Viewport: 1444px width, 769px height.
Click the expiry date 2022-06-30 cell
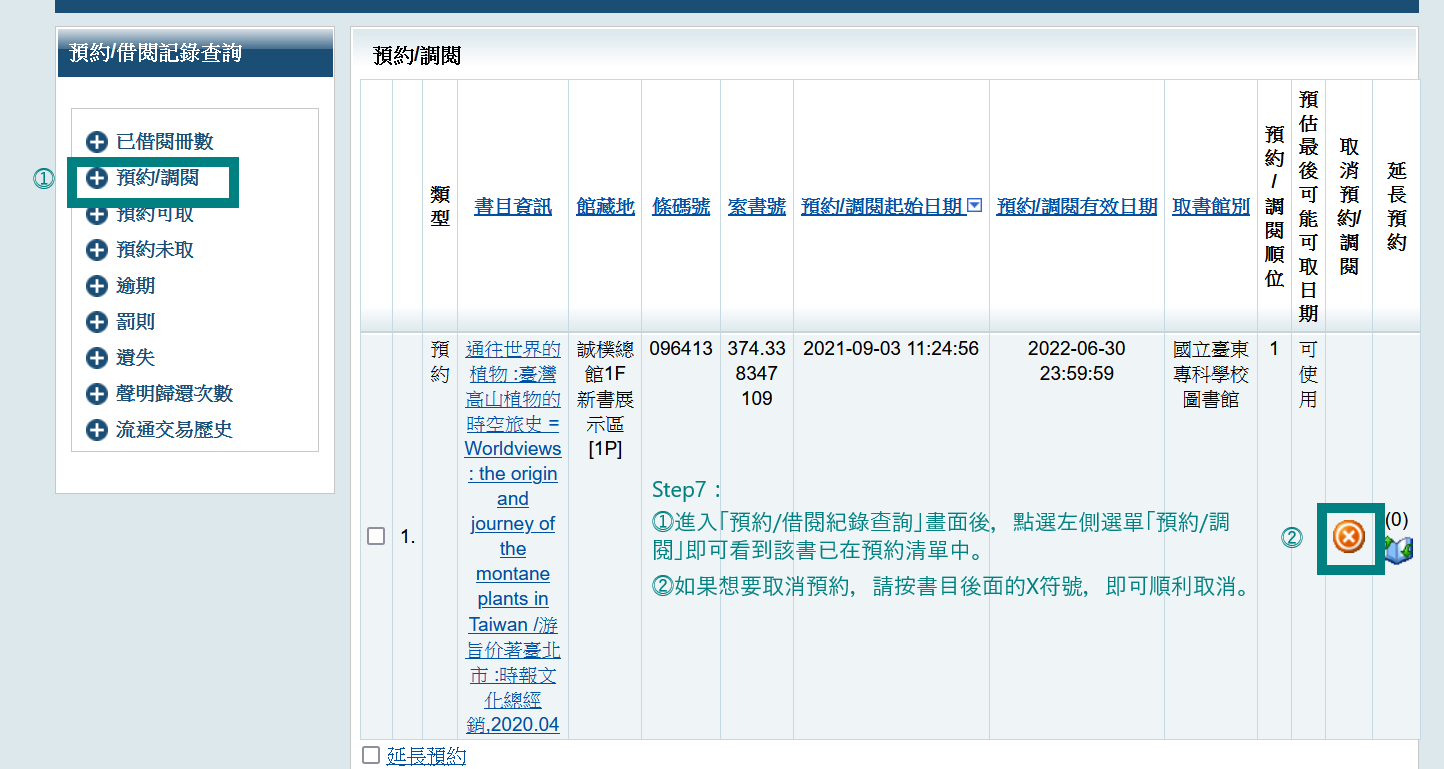pos(1077,361)
